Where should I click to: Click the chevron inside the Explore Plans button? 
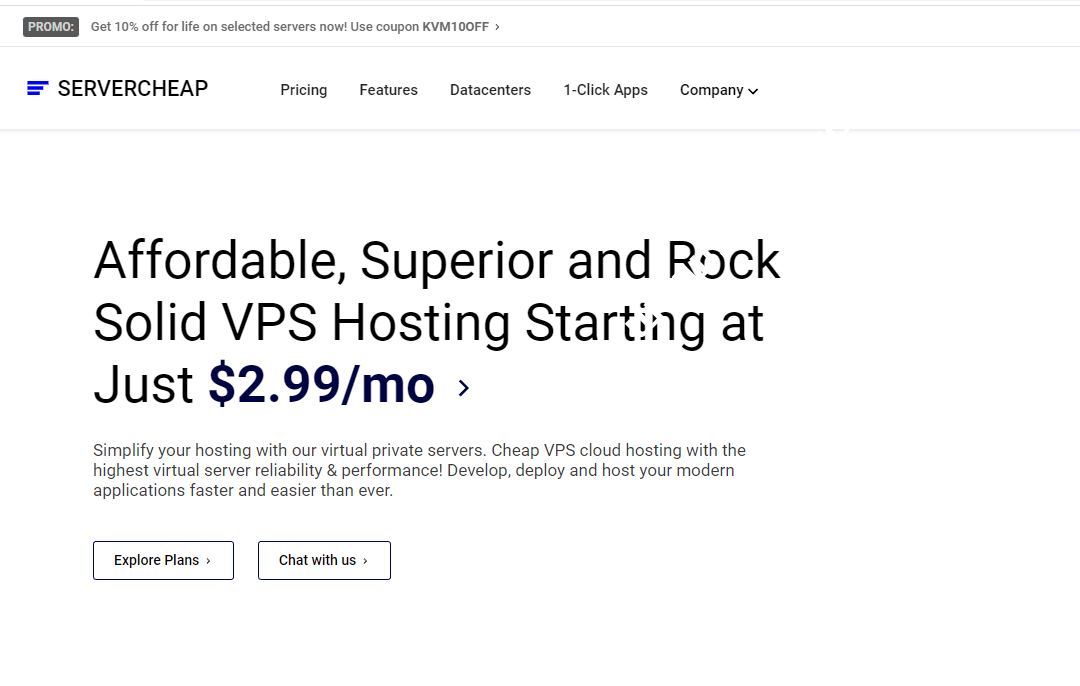click(210, 560)
